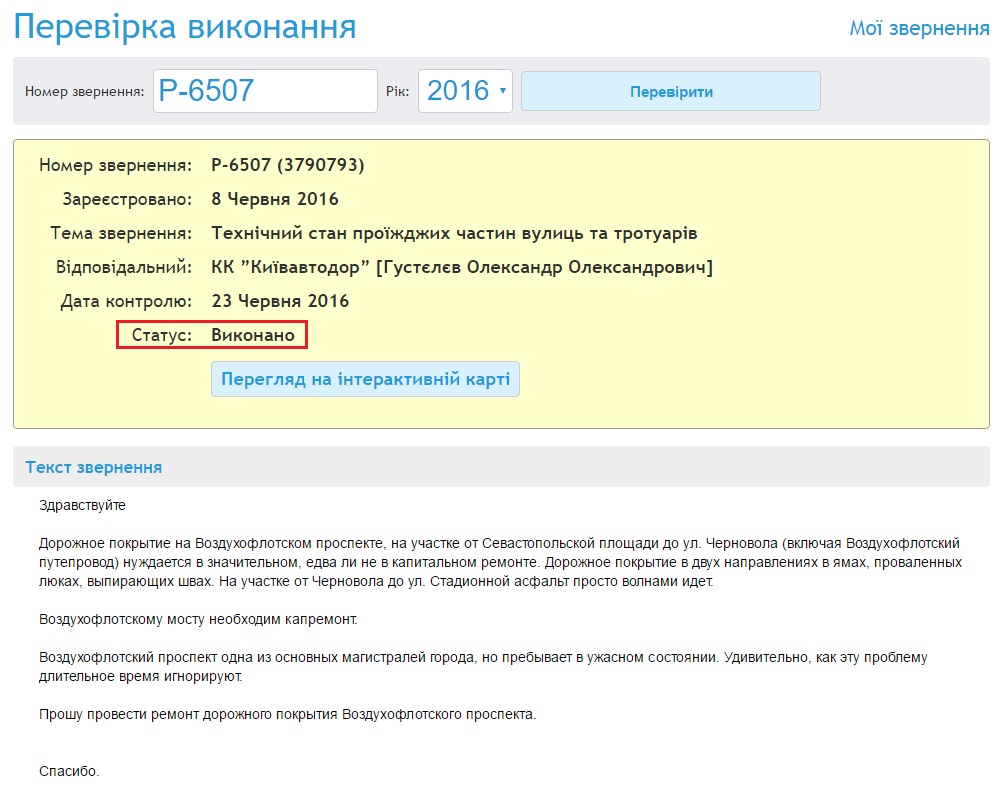Click the registration date 8 Червня 2016

point(275,199)
